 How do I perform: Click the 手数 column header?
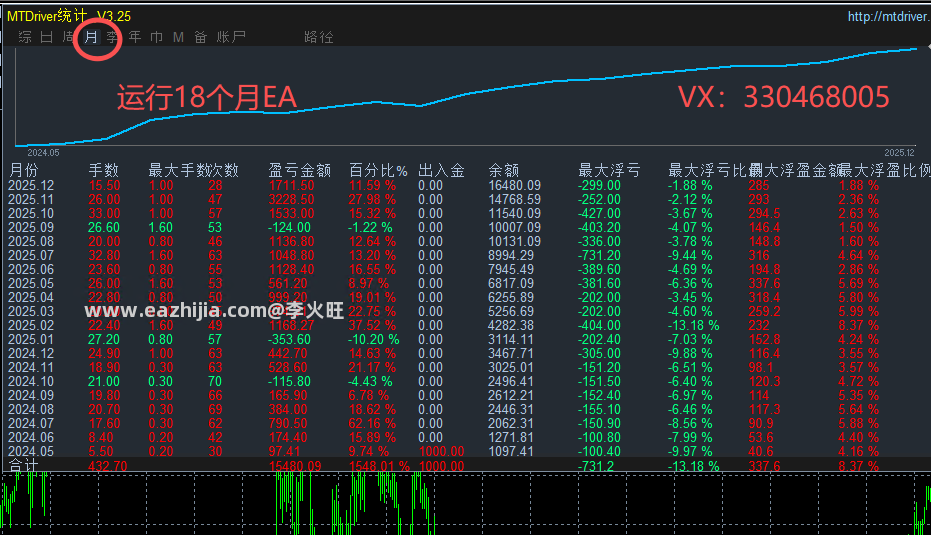[103, 171]
